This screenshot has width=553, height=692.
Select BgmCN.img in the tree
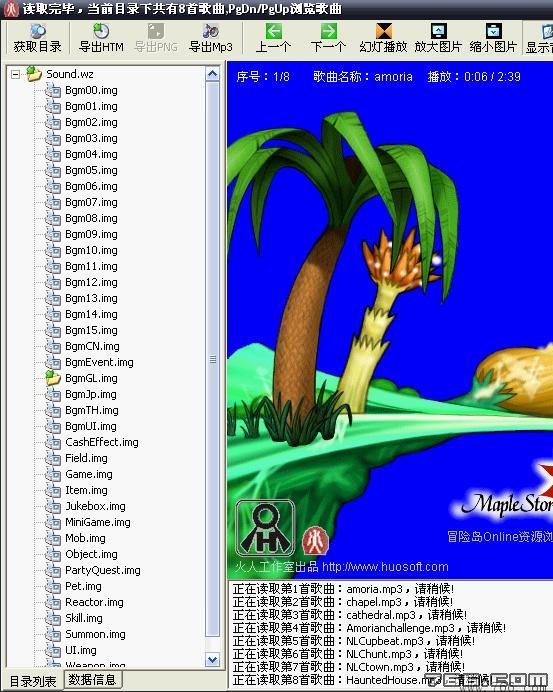(x=92, y=346)
